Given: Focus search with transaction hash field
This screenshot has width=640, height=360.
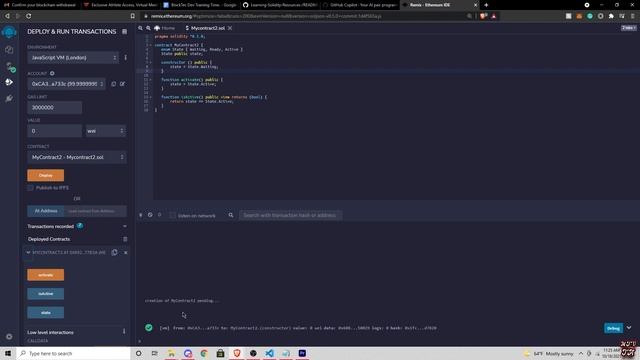Looking at the screenshot, I should coord(290,215).
